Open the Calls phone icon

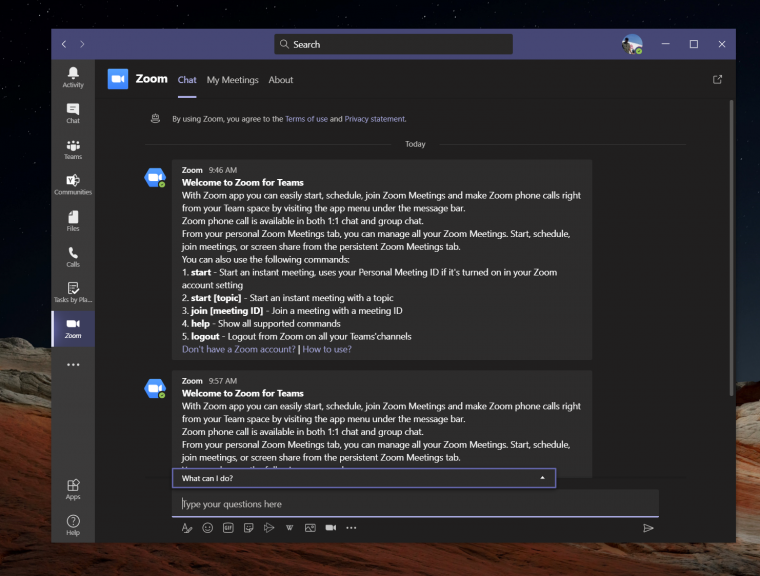[73, 256]
